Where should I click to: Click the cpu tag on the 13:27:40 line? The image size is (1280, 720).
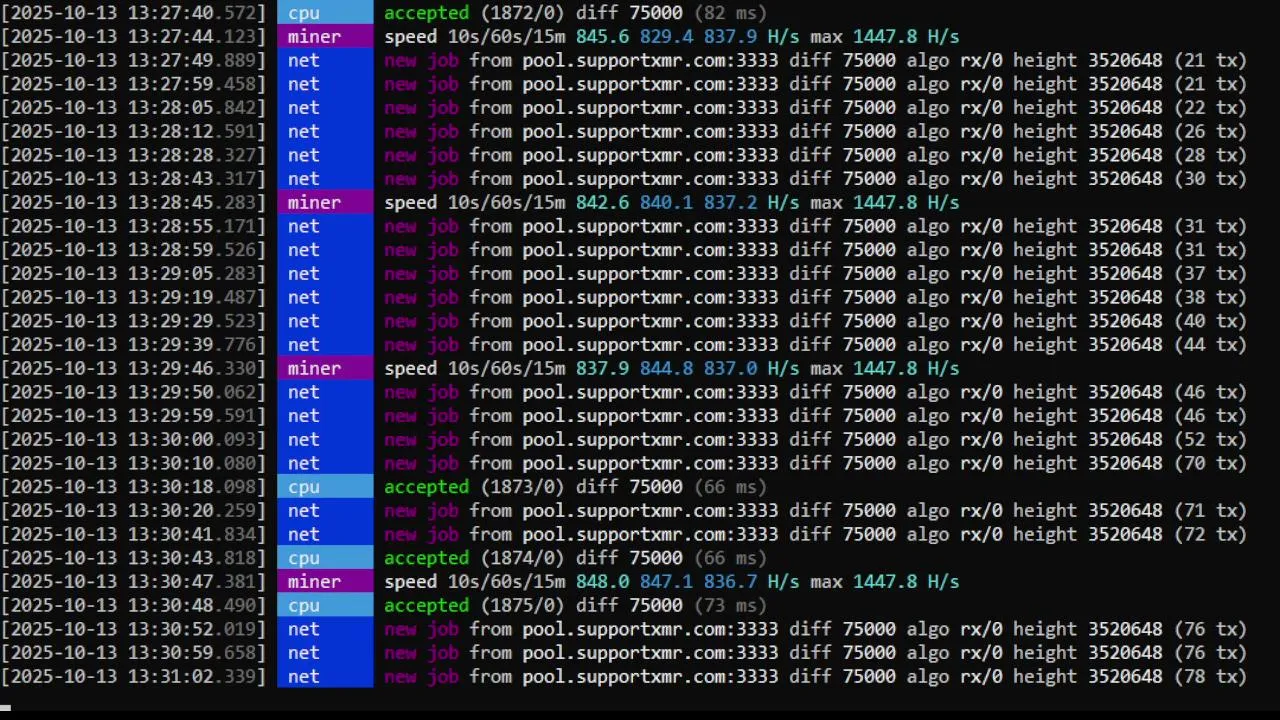[x=325, y=13]
